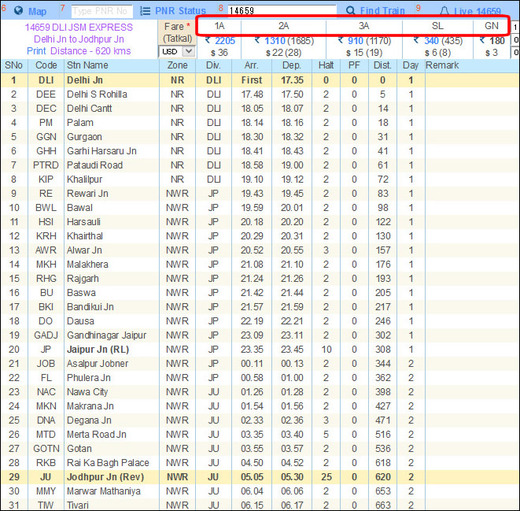
Task: Click station name Marwar Mathaniya
Action: coord(104,491)
